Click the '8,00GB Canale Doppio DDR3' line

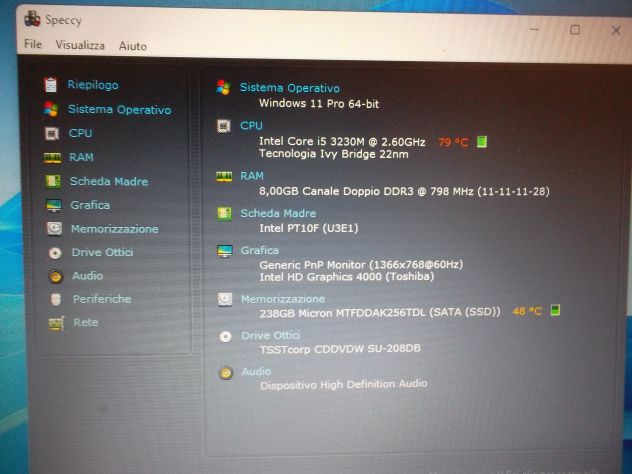[x=404, y=191]
